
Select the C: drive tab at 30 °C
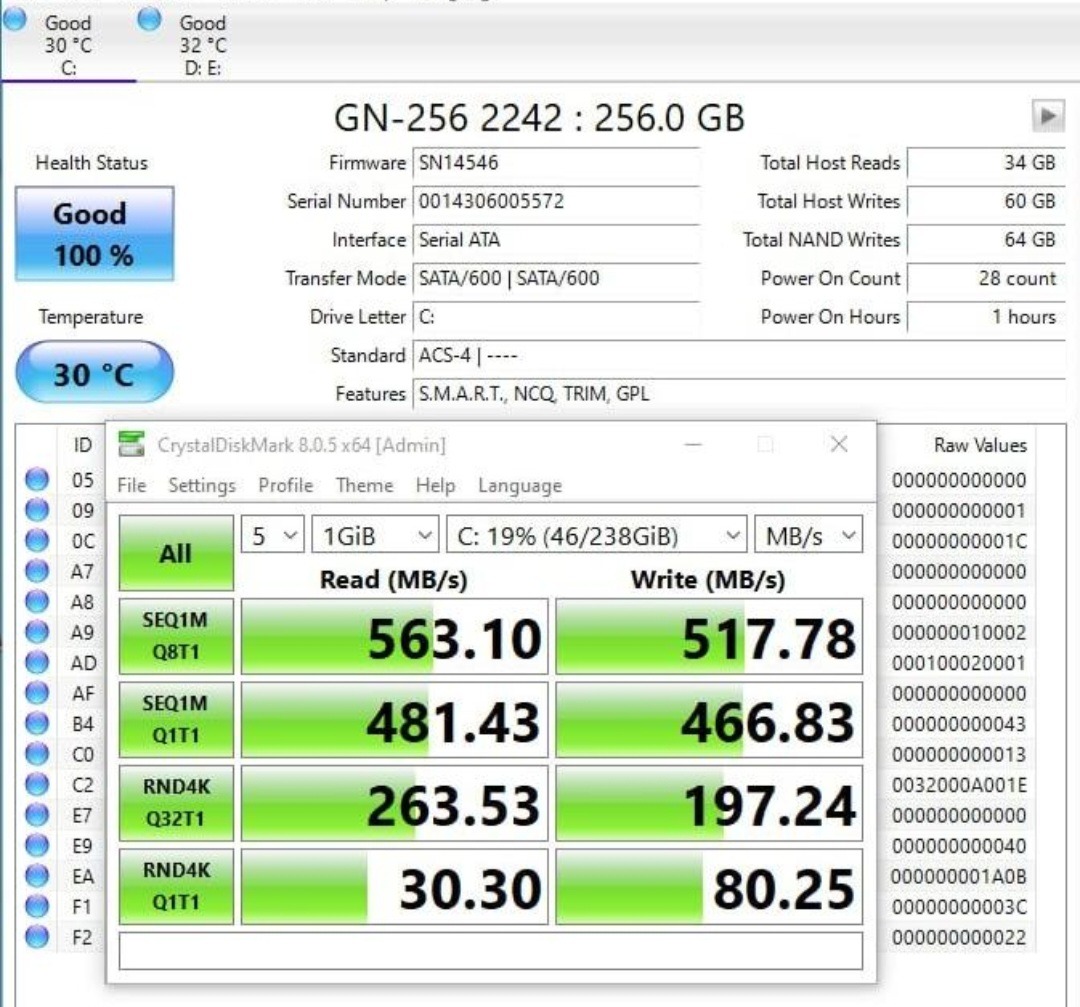coord(68,43)
